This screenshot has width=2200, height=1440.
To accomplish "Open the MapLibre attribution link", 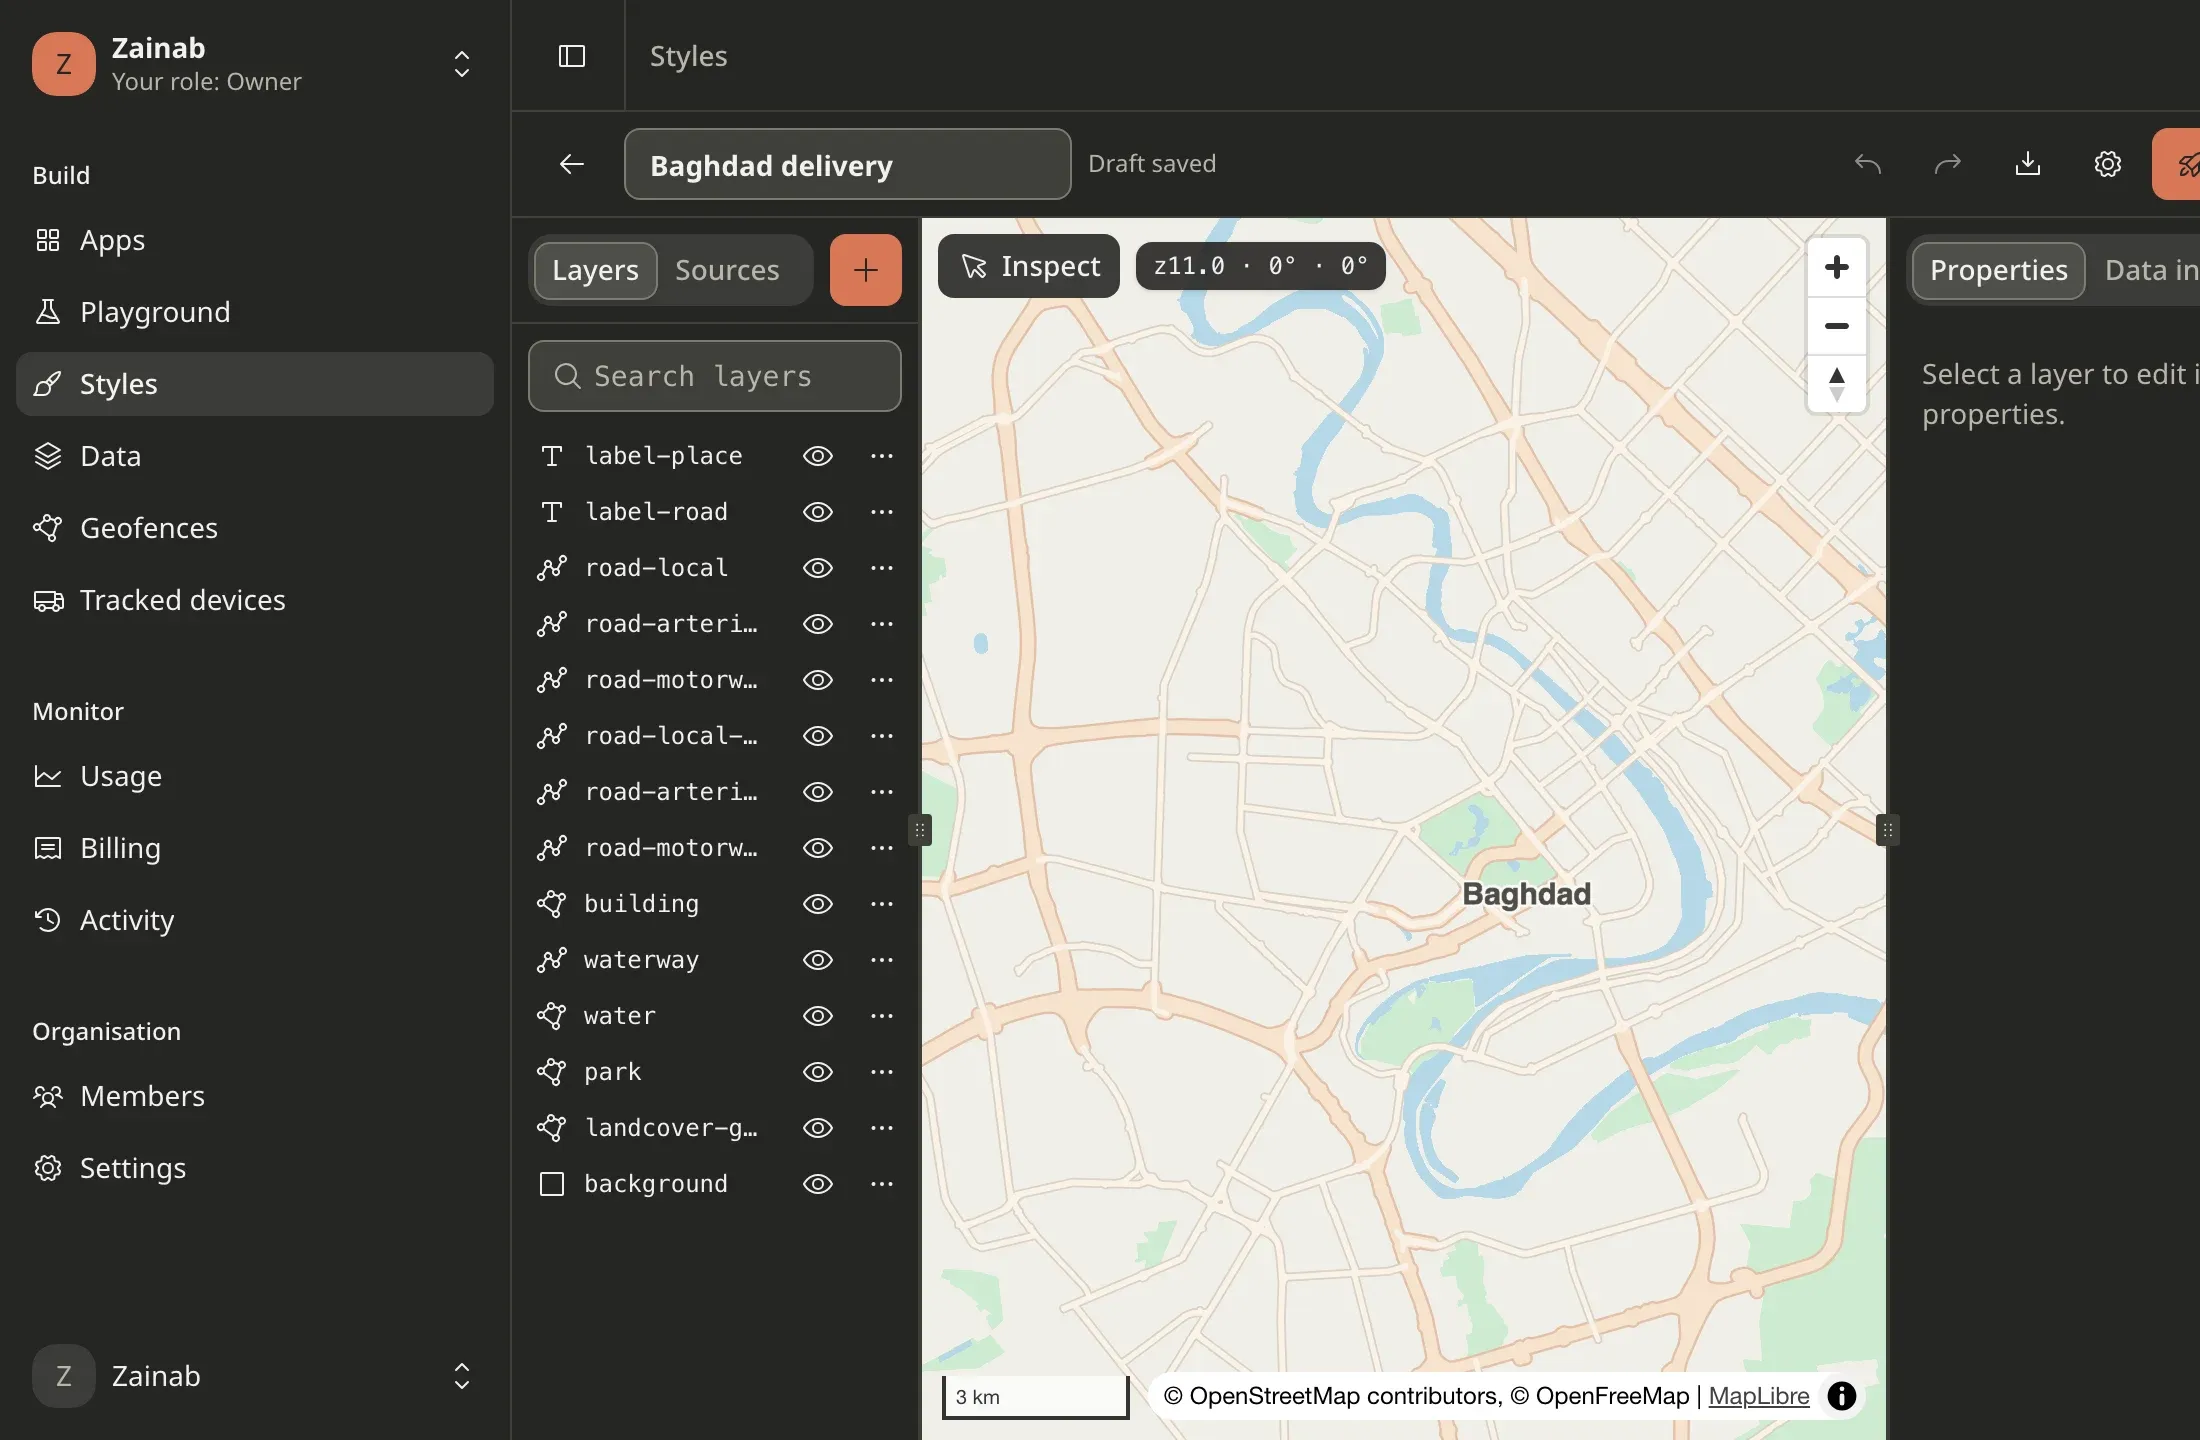I will 1759,1396.
